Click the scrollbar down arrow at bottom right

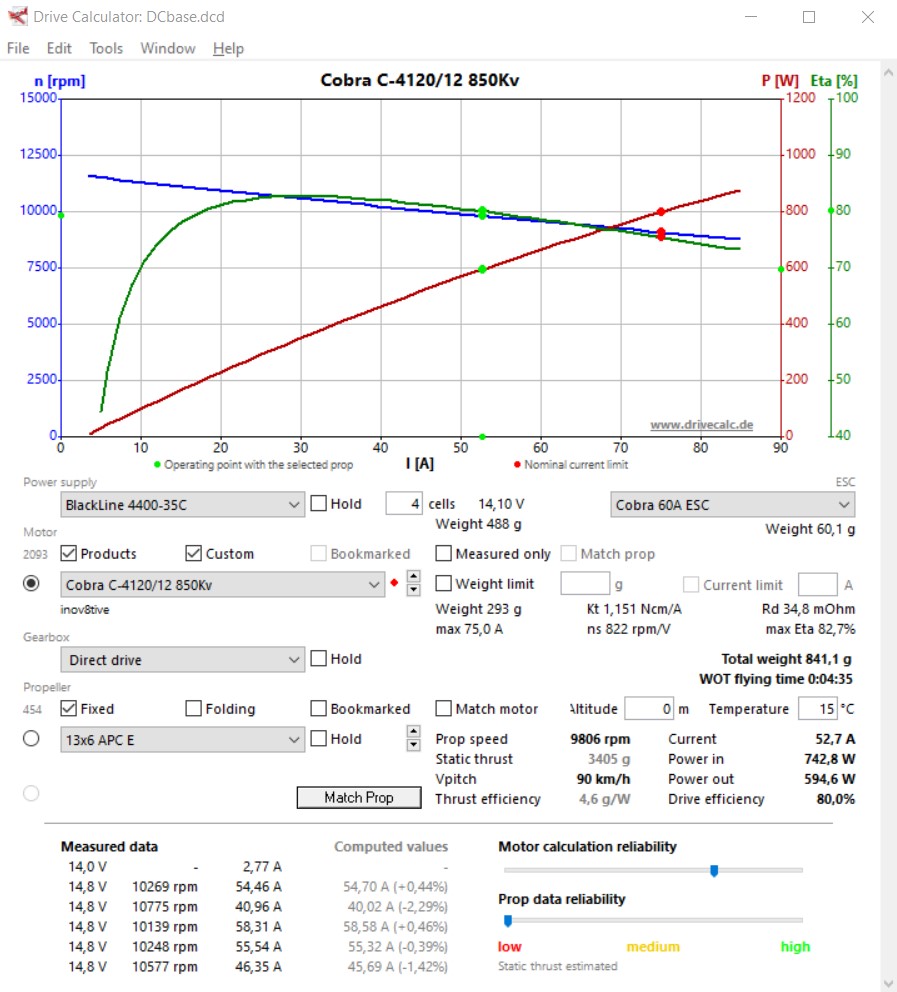pyautogui.click(x=886, y=981)
